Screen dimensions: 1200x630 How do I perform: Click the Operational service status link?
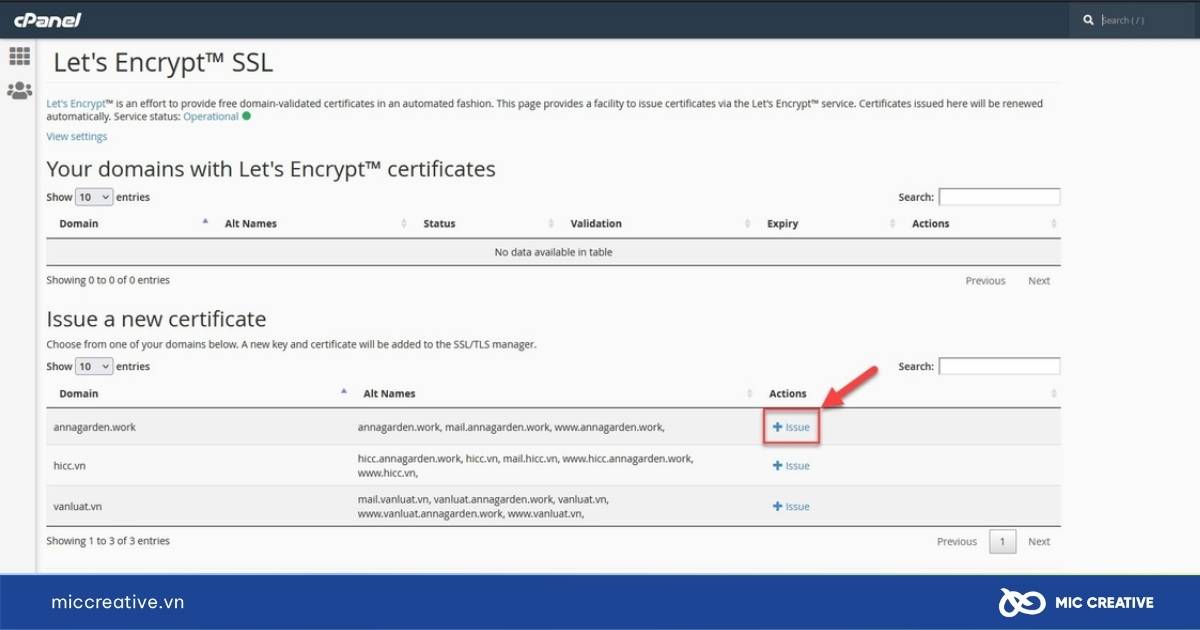pyautogui.click(x=211, y=116)
